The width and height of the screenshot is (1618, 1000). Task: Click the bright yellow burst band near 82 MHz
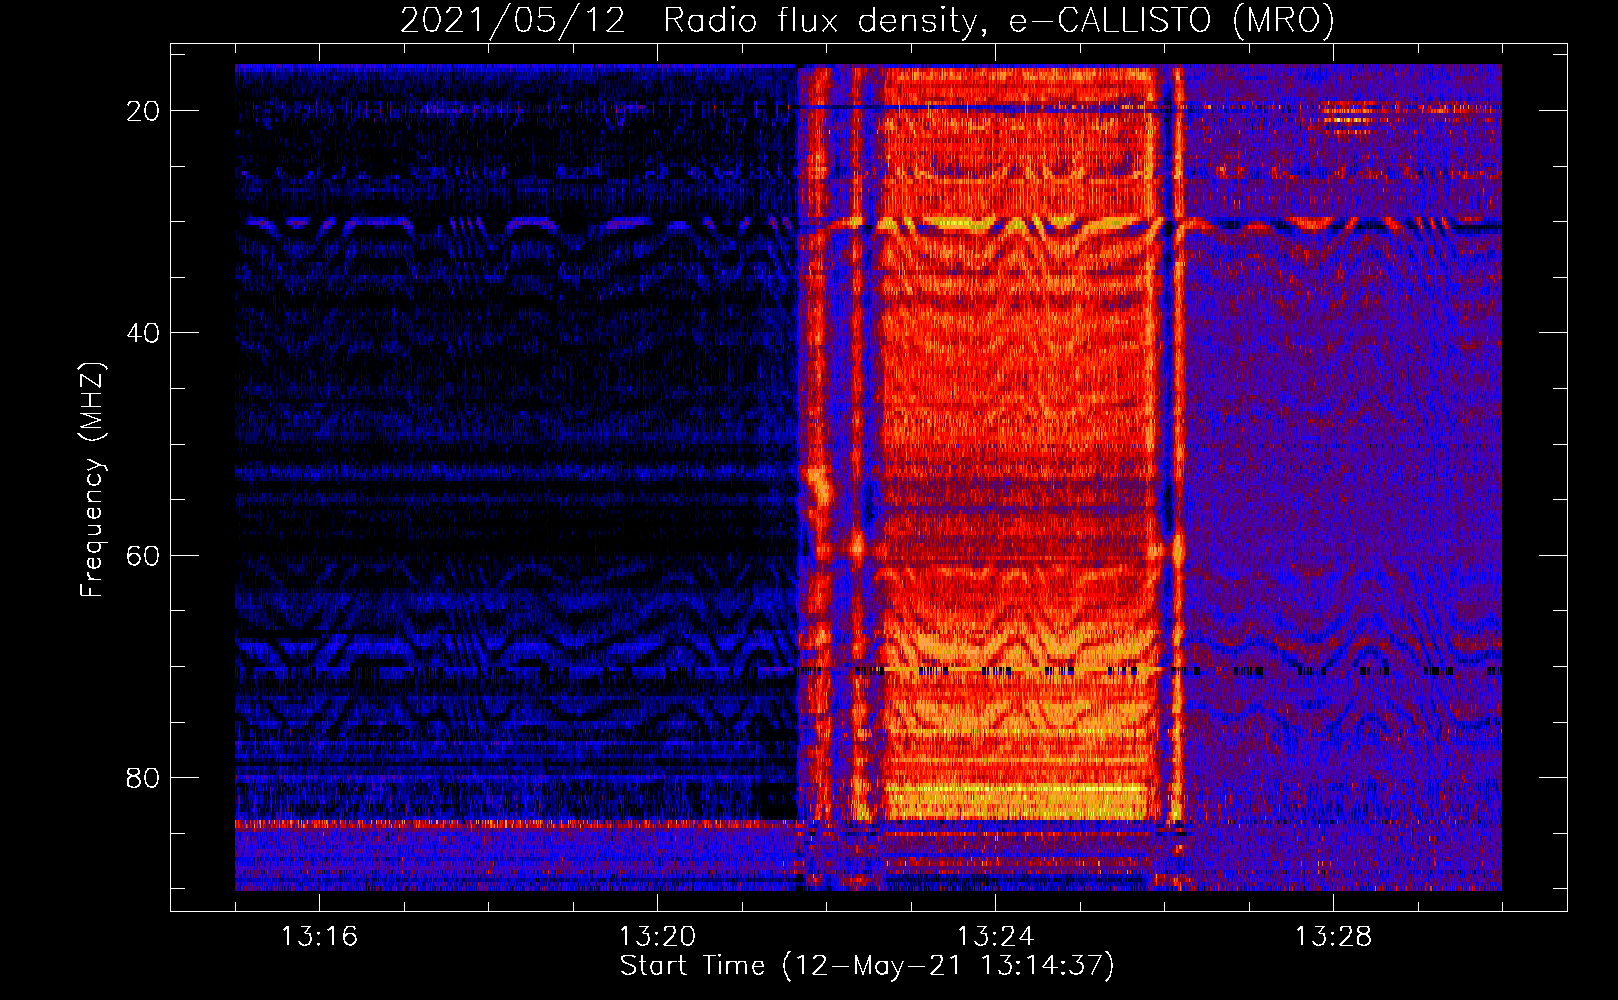point(1015,802)
